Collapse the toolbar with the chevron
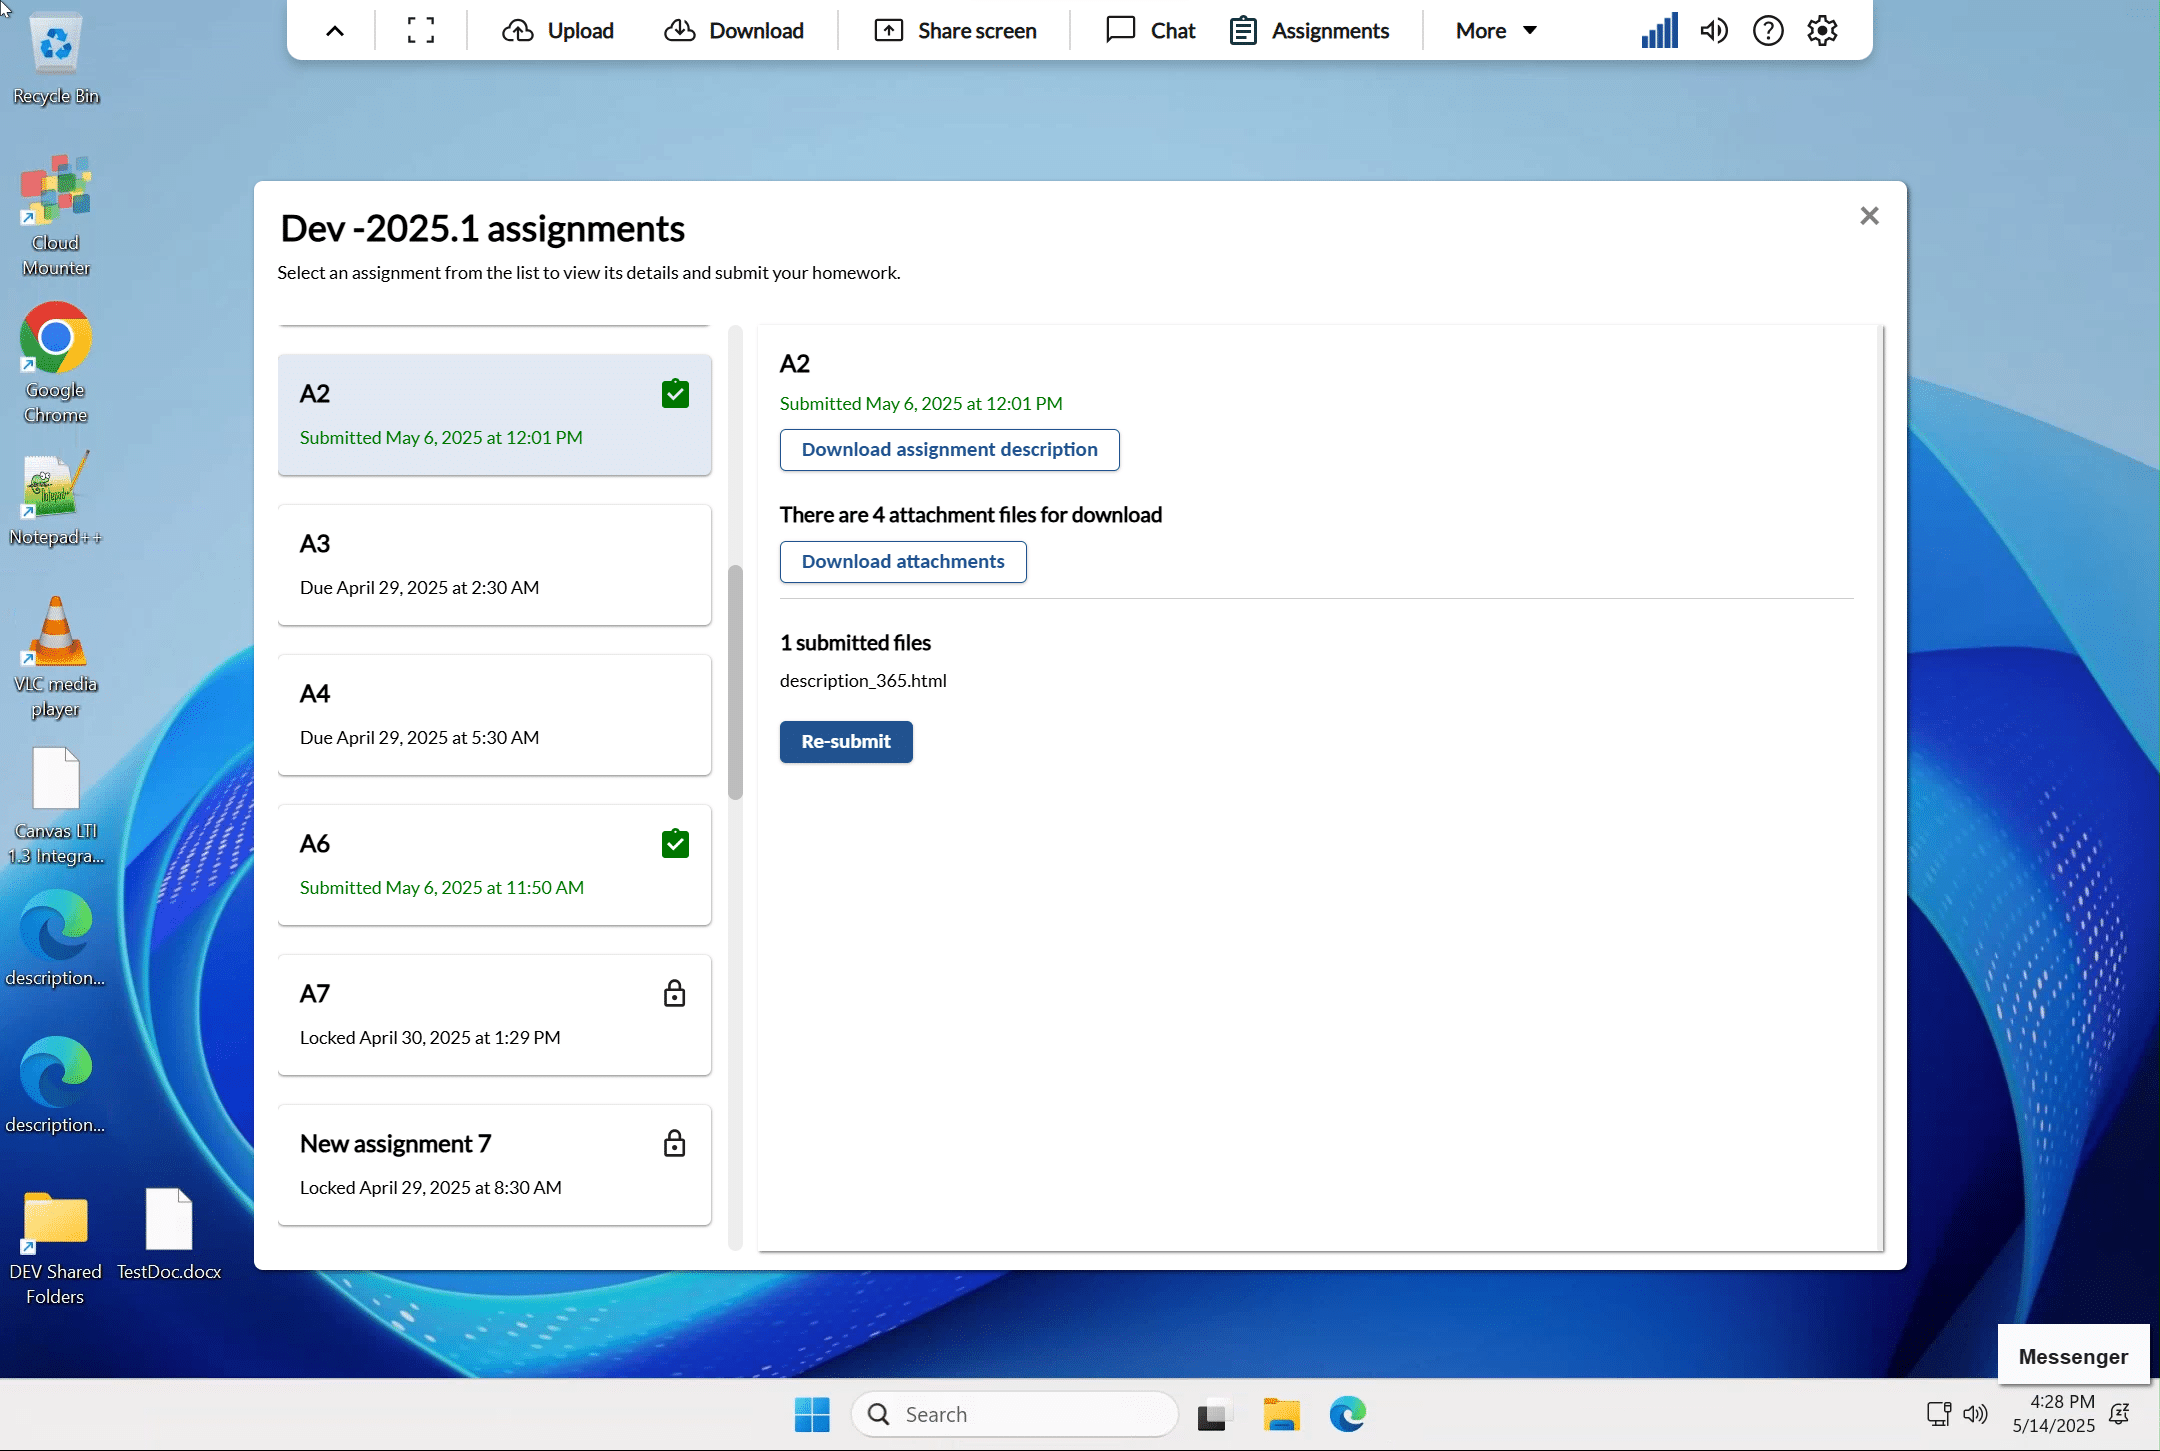This screenshot has height=1451, width=2160. pyautogui.click(x=333, y=30)
